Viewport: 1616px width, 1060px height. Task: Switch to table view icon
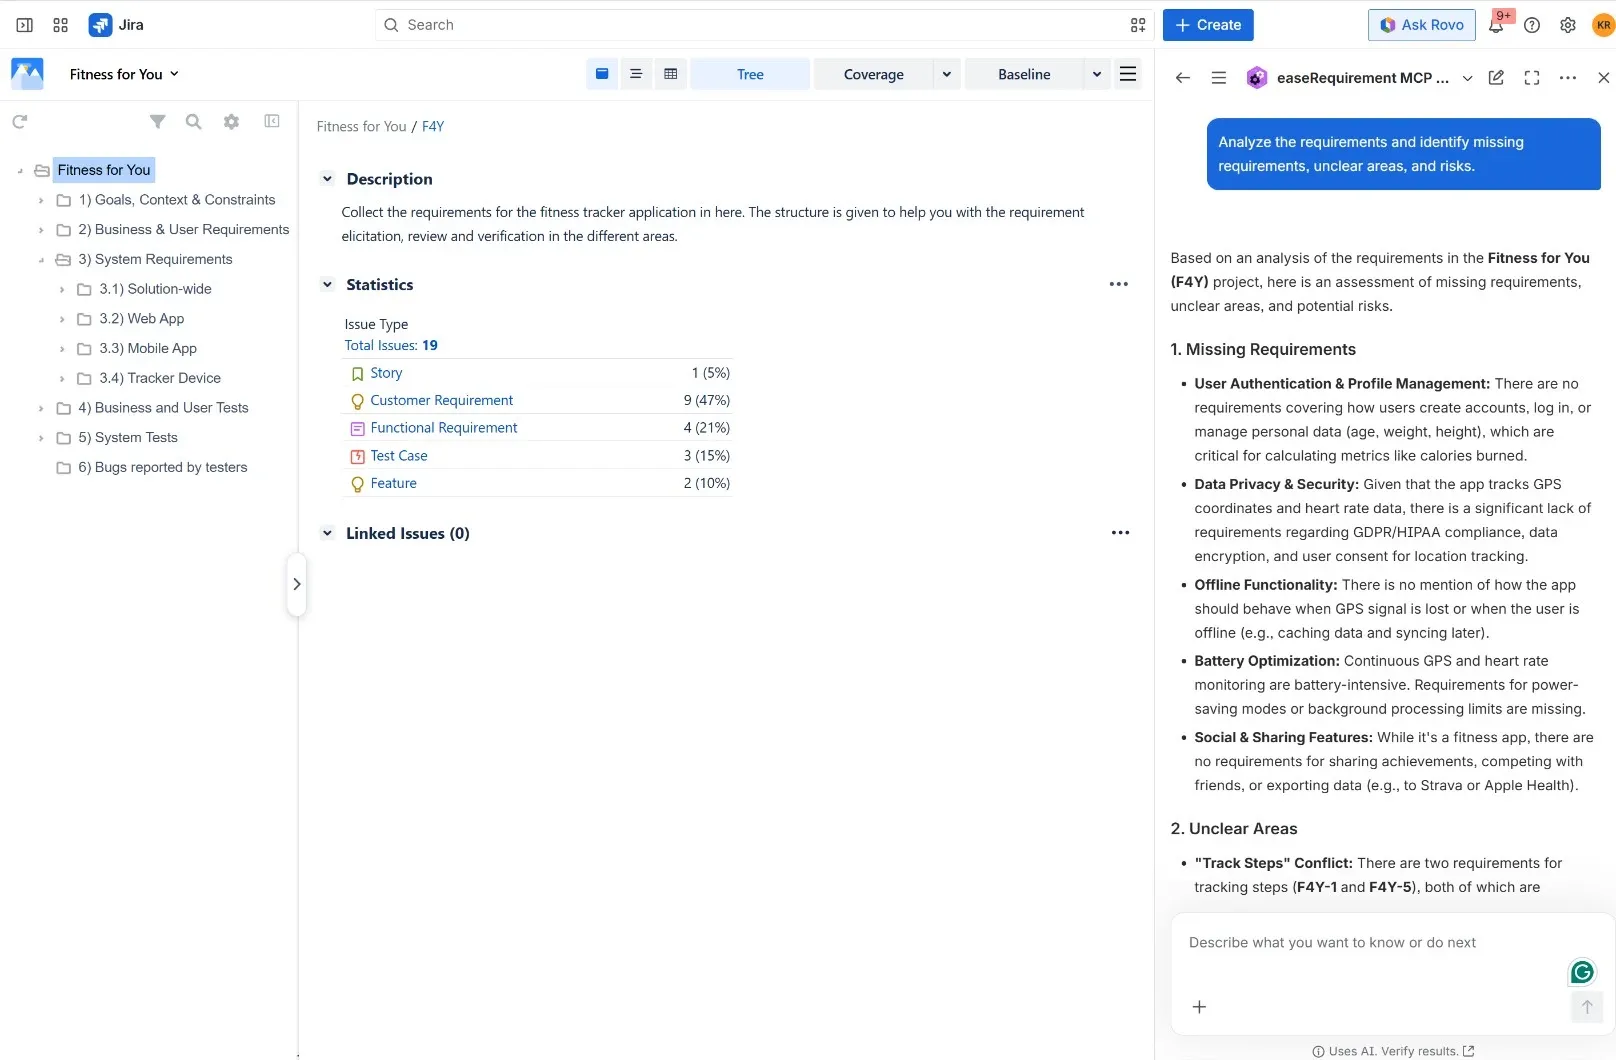tap(671, 74)
